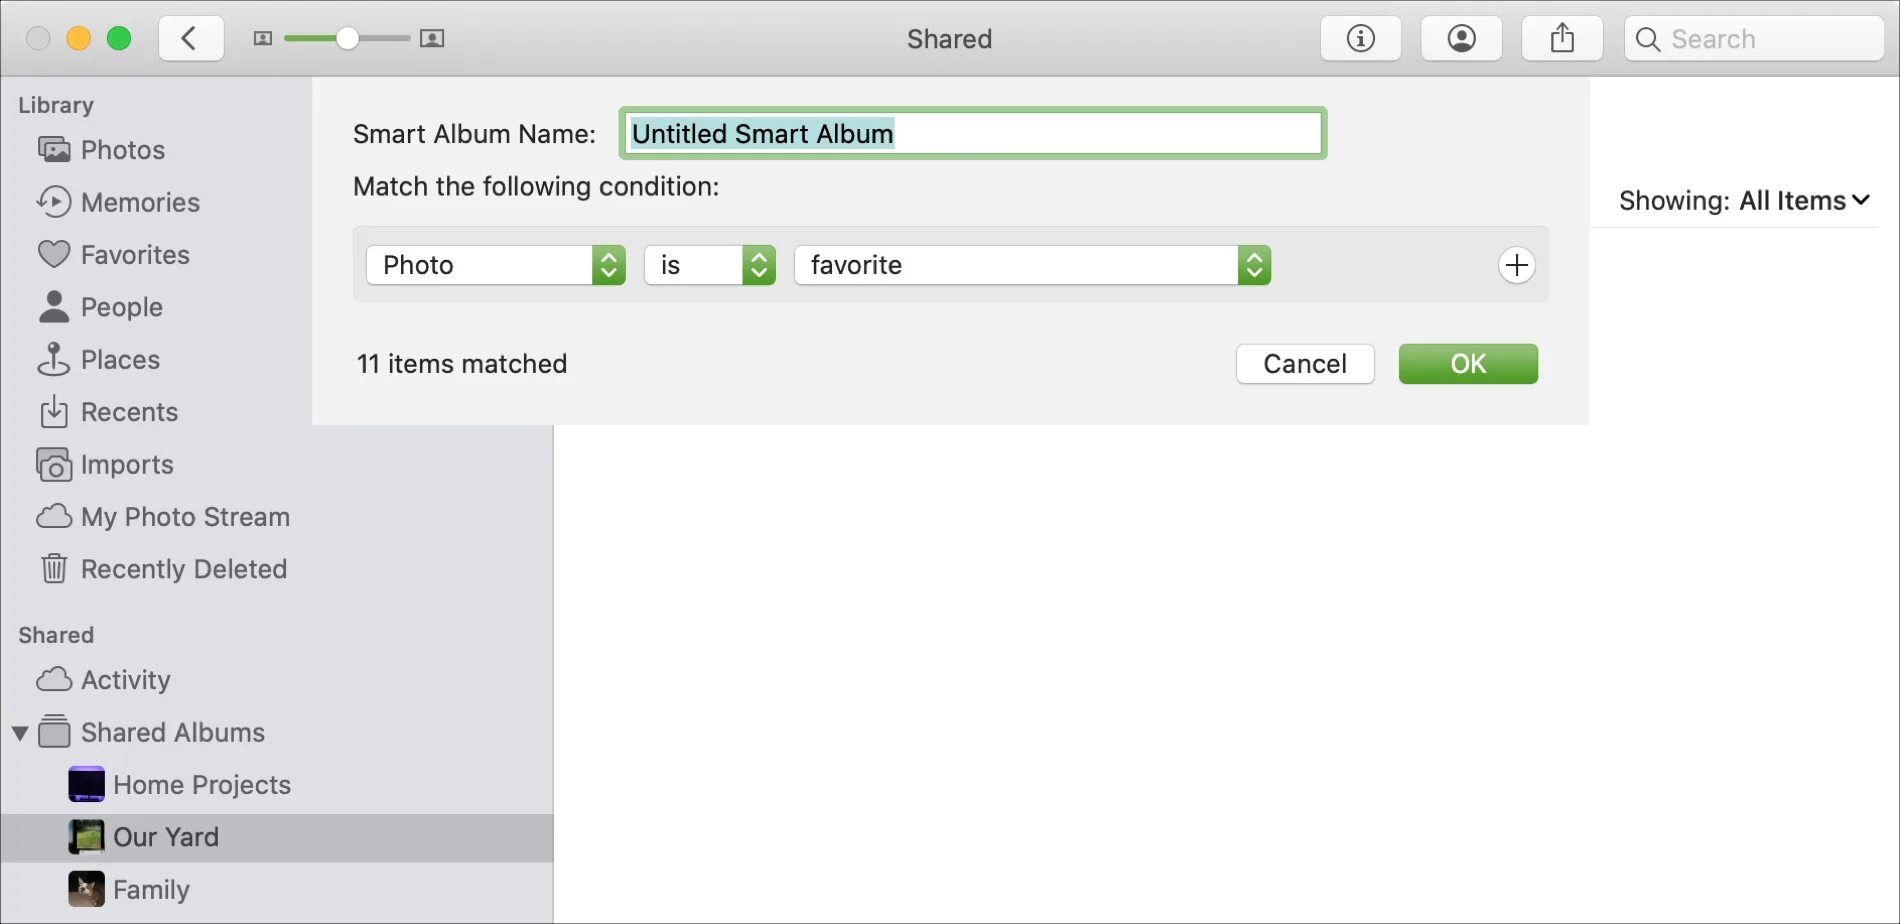Select the Family shared album

(x=150, y=889)
